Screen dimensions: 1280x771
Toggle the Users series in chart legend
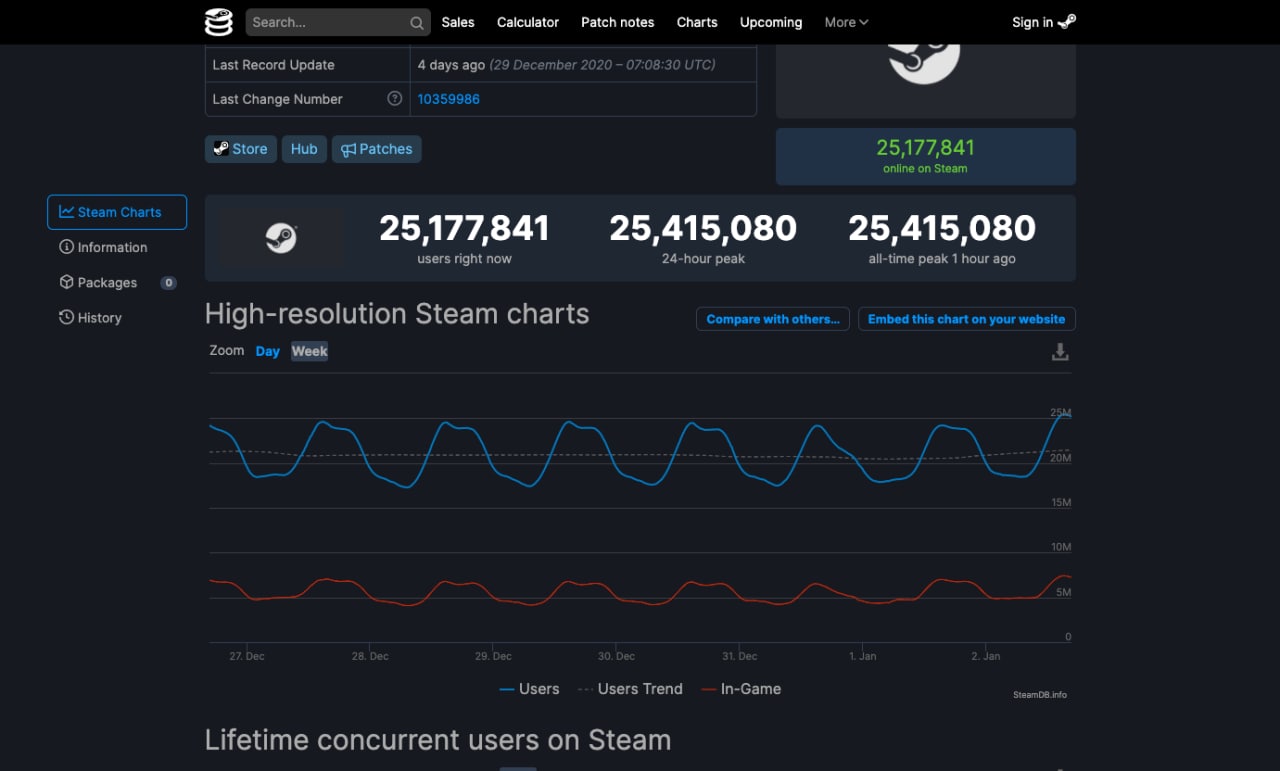tap(529, 689)
